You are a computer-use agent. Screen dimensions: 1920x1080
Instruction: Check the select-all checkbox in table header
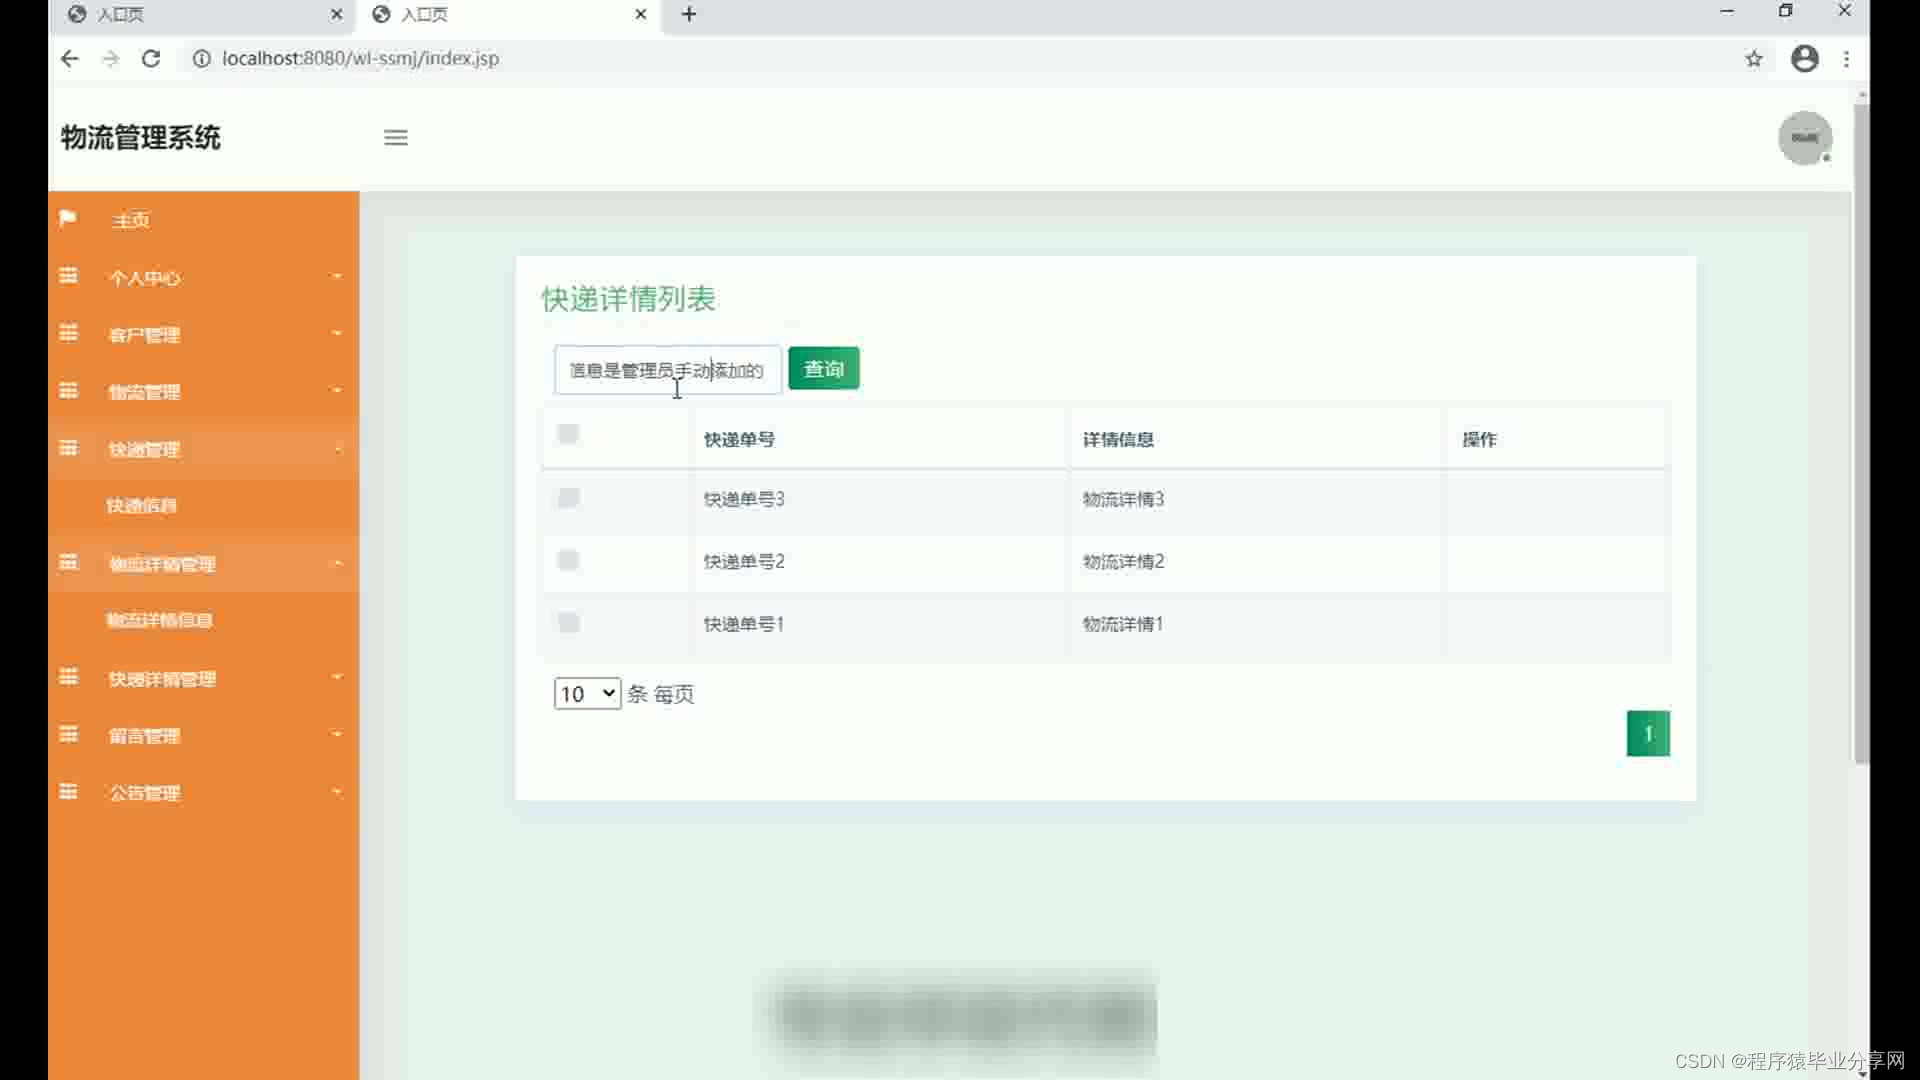(x=568, y=434)
